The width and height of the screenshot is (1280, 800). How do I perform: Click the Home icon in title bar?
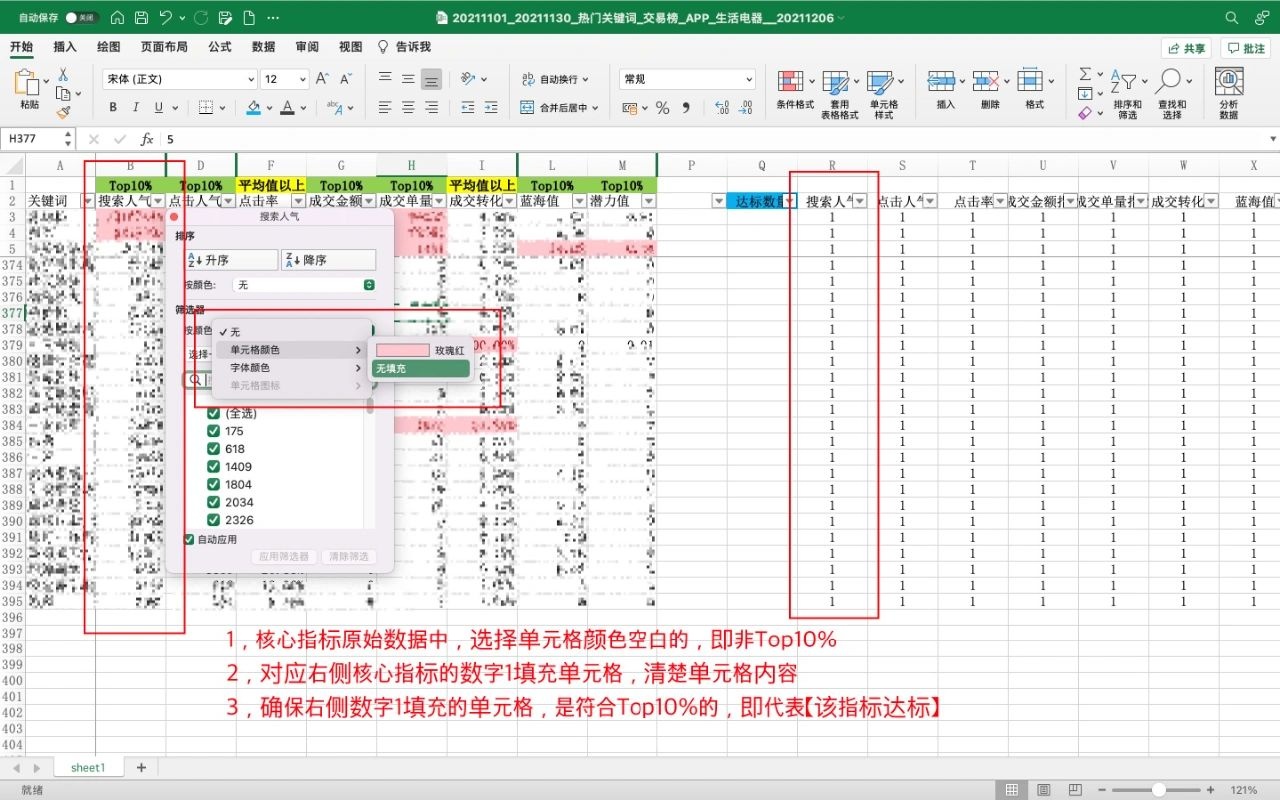[x=118, y=18]
